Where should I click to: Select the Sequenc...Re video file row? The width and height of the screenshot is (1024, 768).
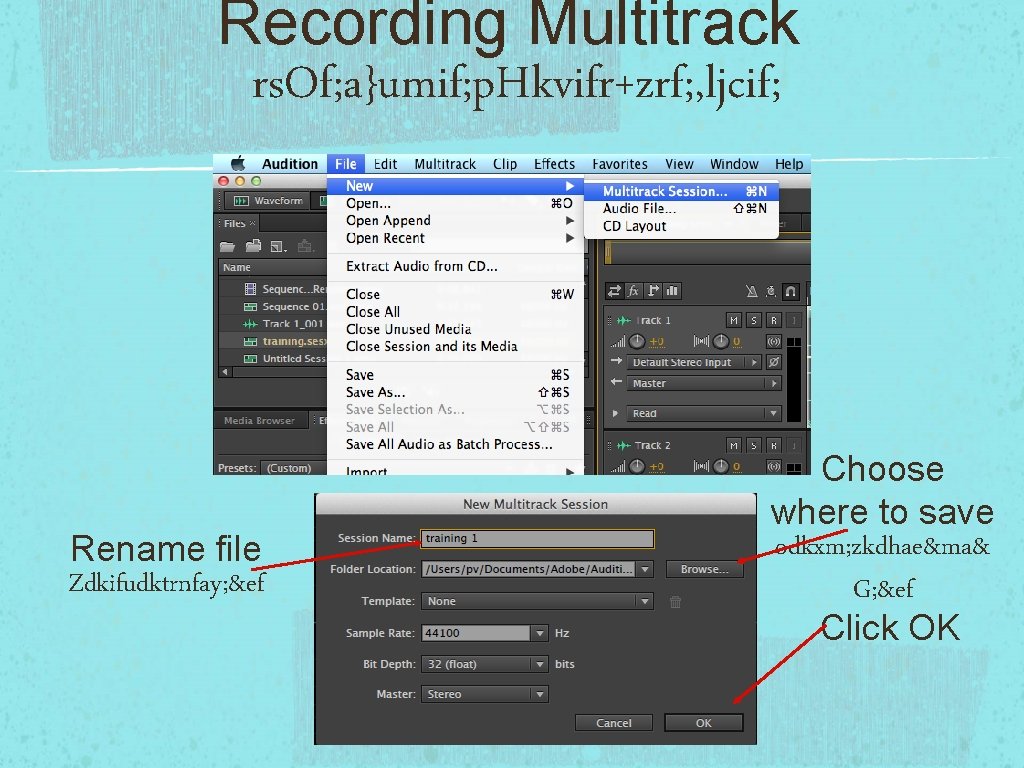[x=272, y=289]
